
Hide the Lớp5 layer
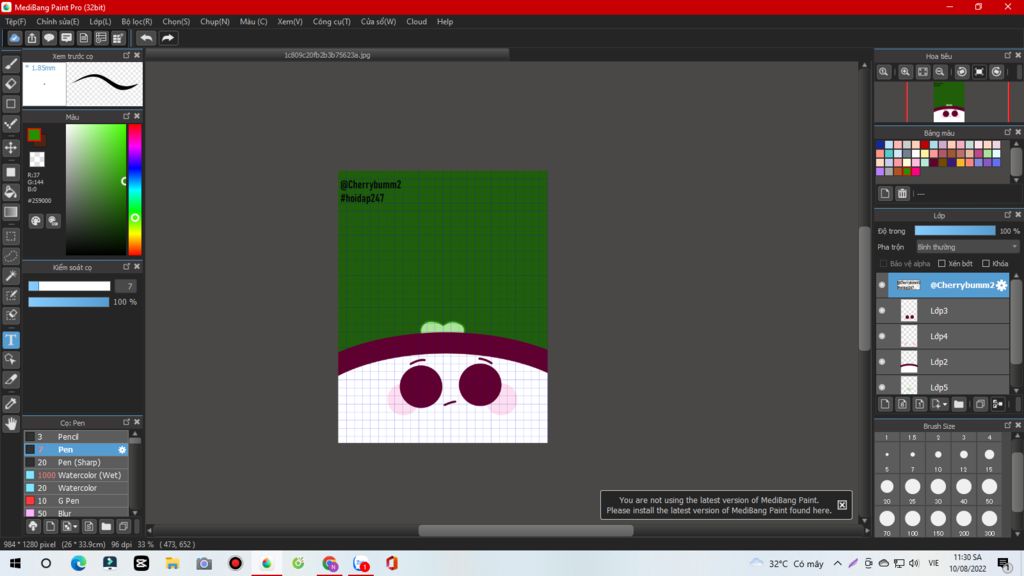point(882,387)
